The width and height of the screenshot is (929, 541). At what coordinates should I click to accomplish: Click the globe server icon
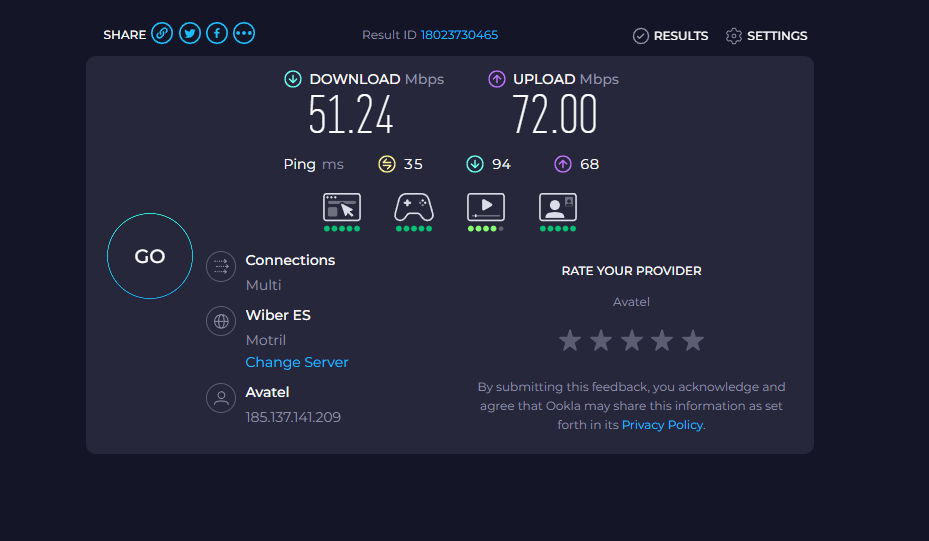220,322
